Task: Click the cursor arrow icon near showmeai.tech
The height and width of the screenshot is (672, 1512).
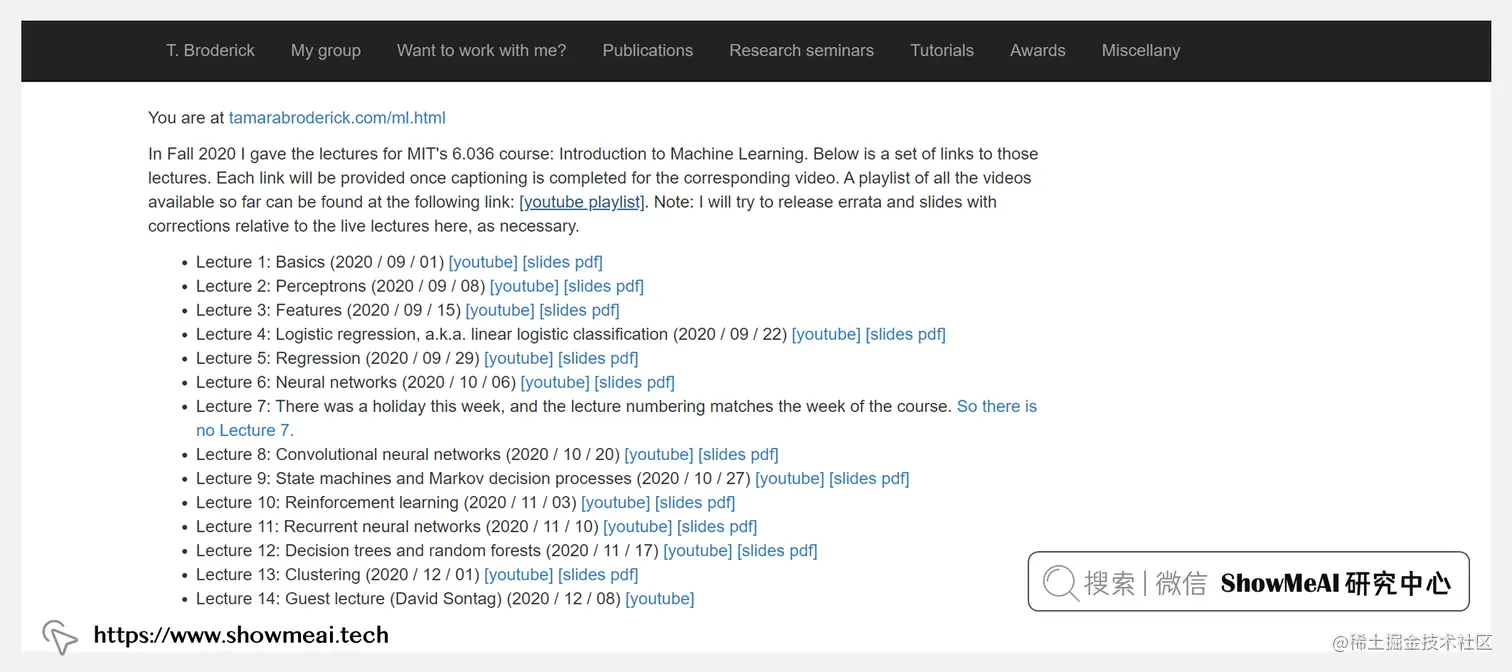Action: pyautogui.click(x=59, y=636)
